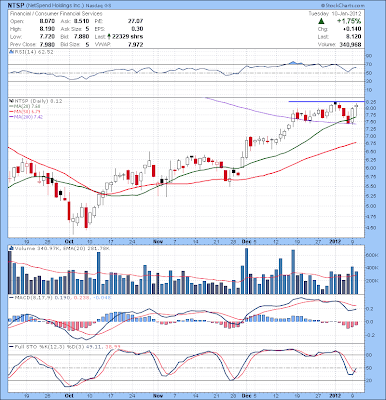Click the P/E value 27.07

(135, 21)
